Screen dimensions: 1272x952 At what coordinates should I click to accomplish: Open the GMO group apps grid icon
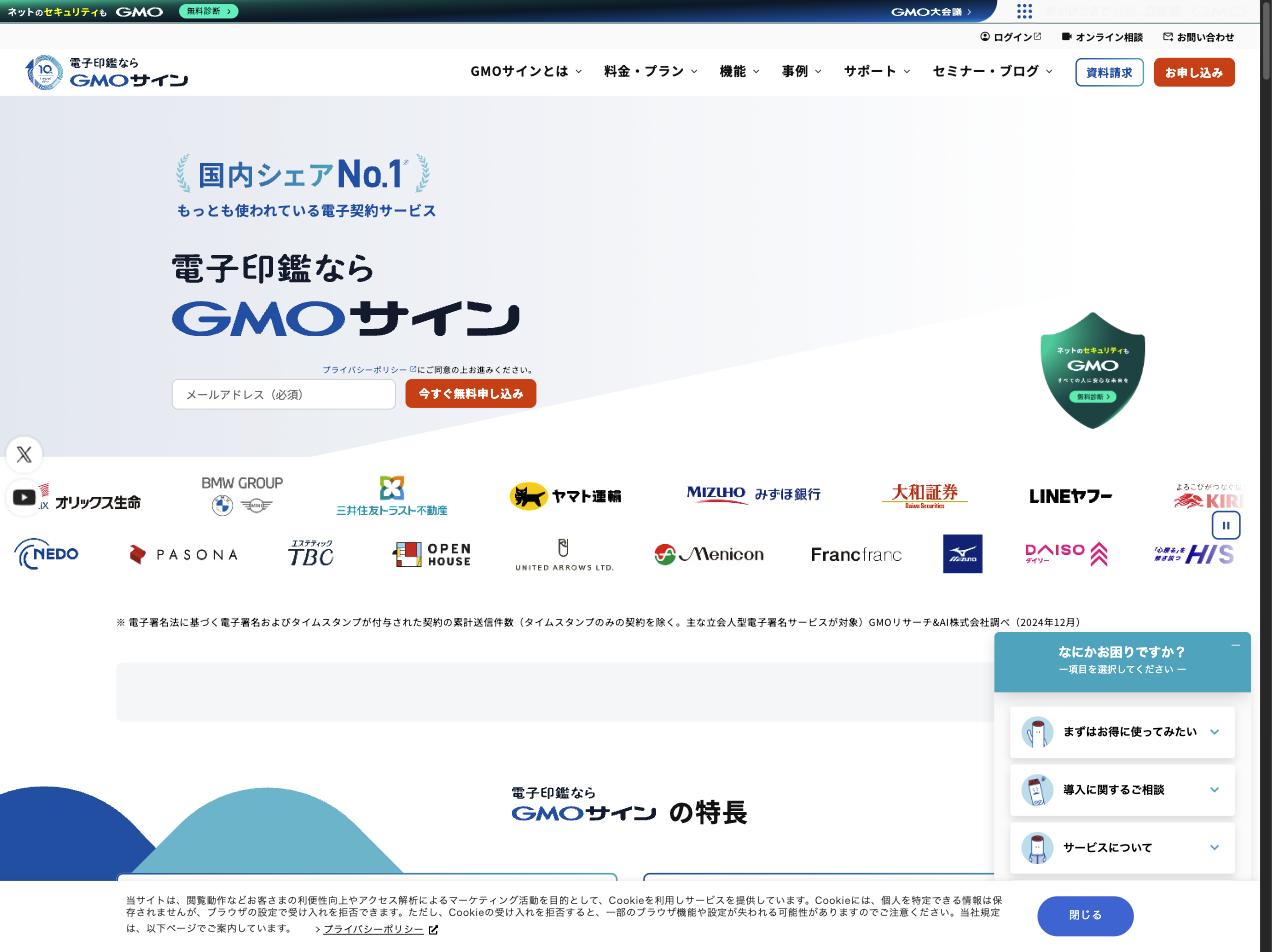pos(1024,11)
